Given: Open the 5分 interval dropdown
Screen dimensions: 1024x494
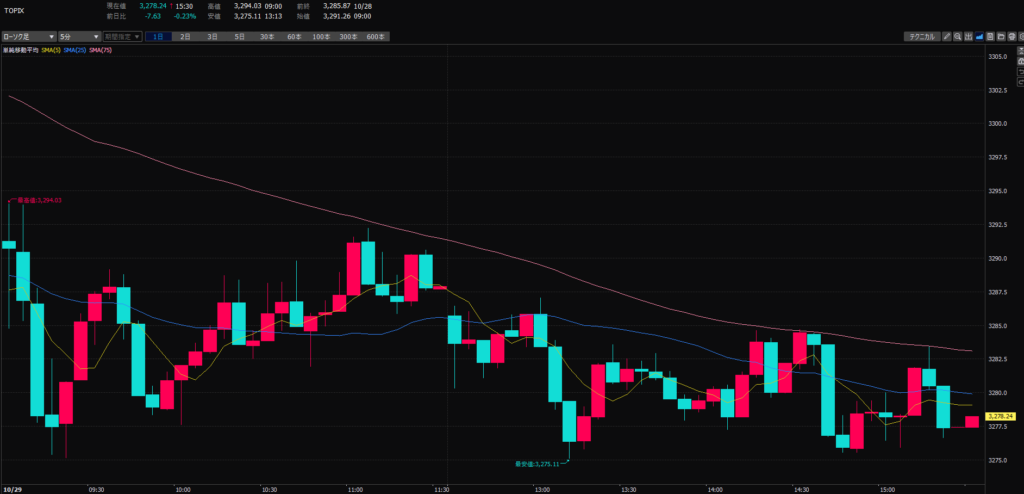Looking at the screenshot, I should (x=77, y=36).
